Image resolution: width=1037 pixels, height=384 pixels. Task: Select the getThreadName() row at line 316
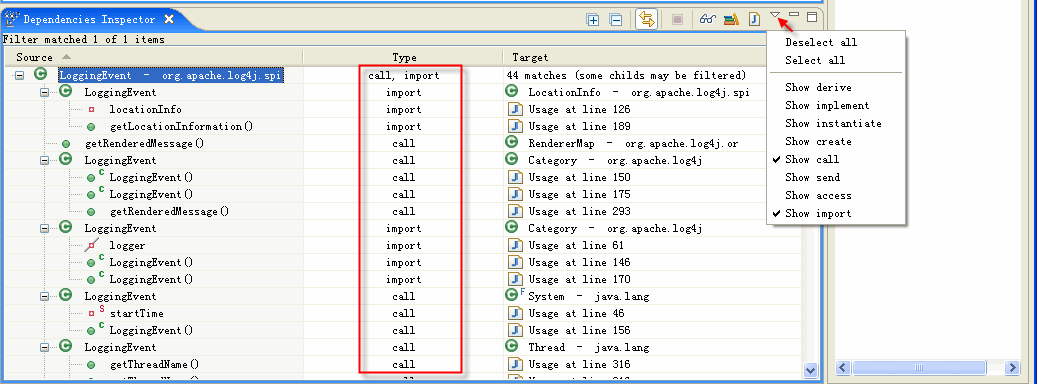pyautogui.click(x=155, y=364)
